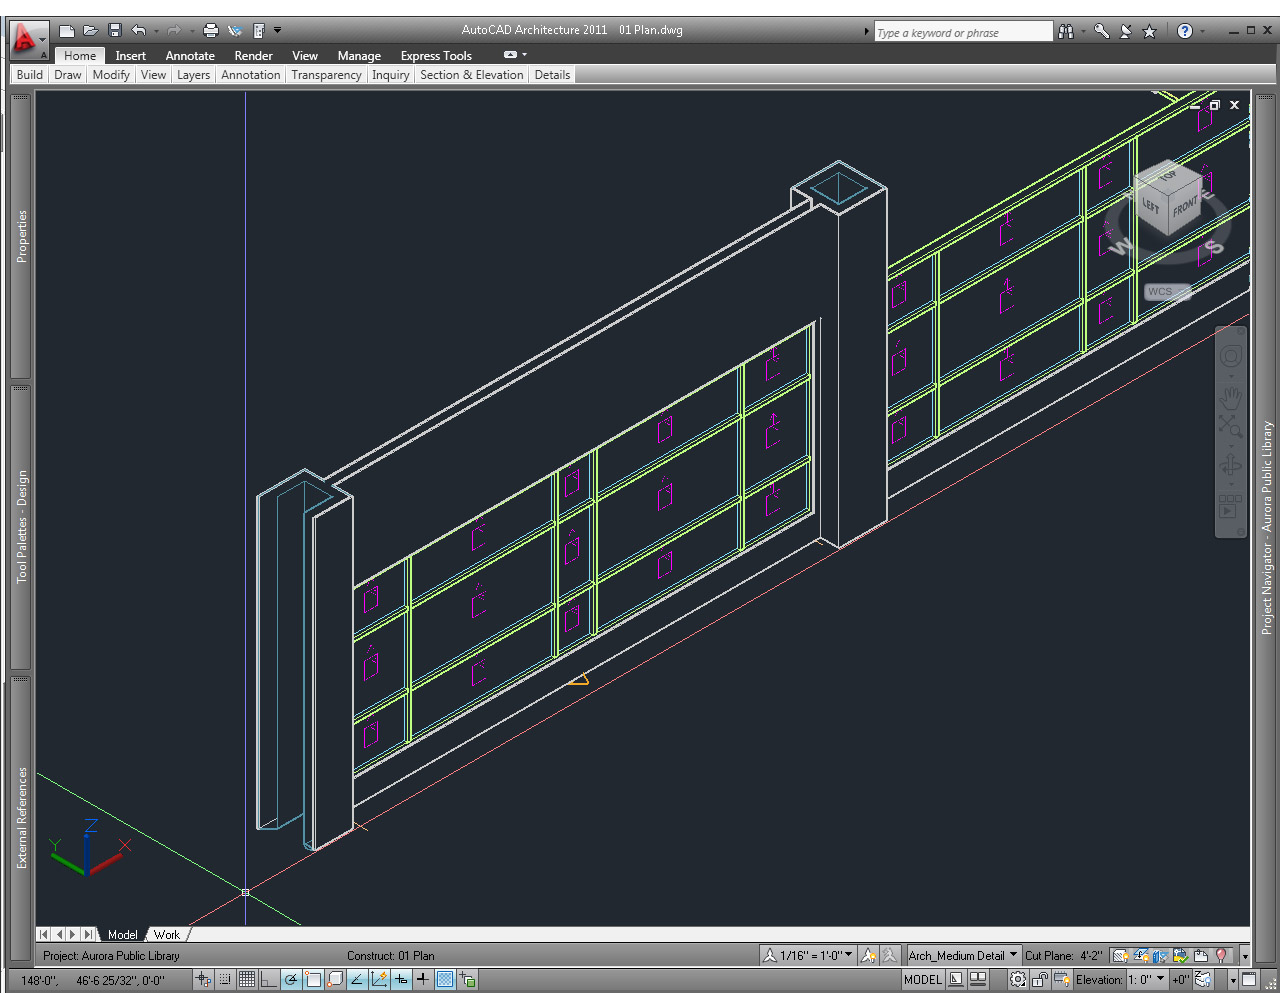1280x993 pixels.
Task: Expand the Properties palette side tab
Action: 21,237
